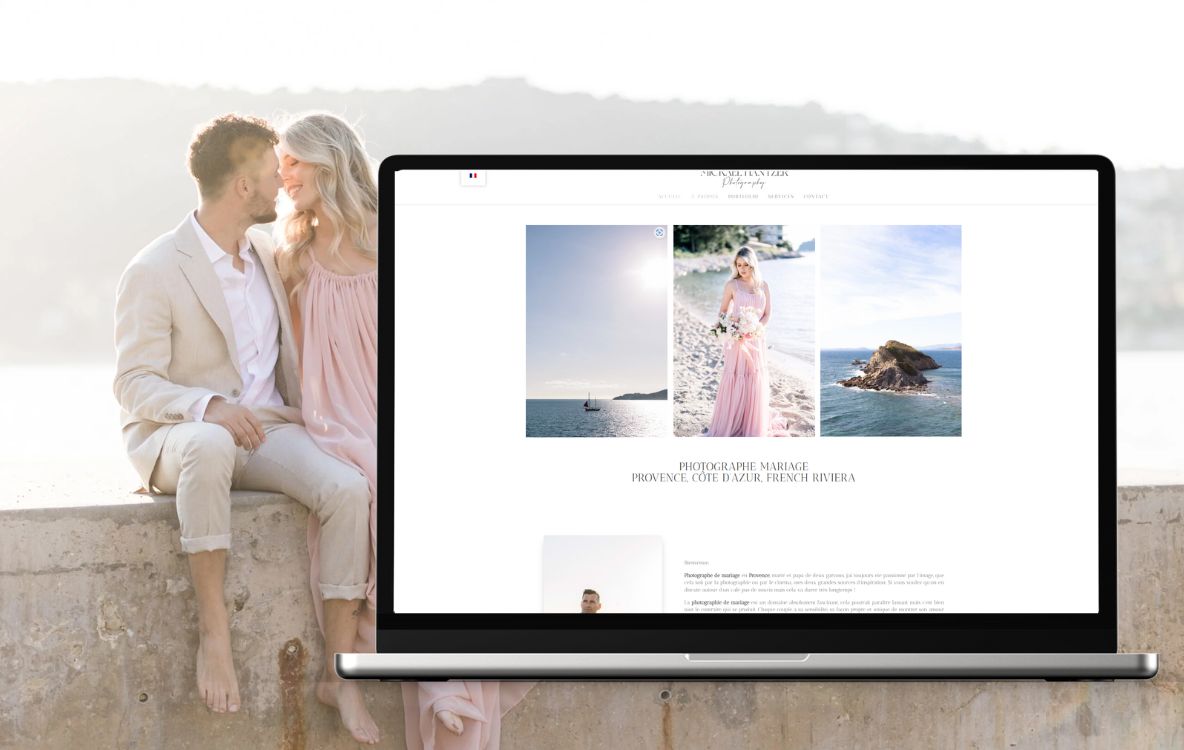The height and width of the screenshot is (750, 1184).
Task: Open the photographer portrait image
Action: (602, 575)
